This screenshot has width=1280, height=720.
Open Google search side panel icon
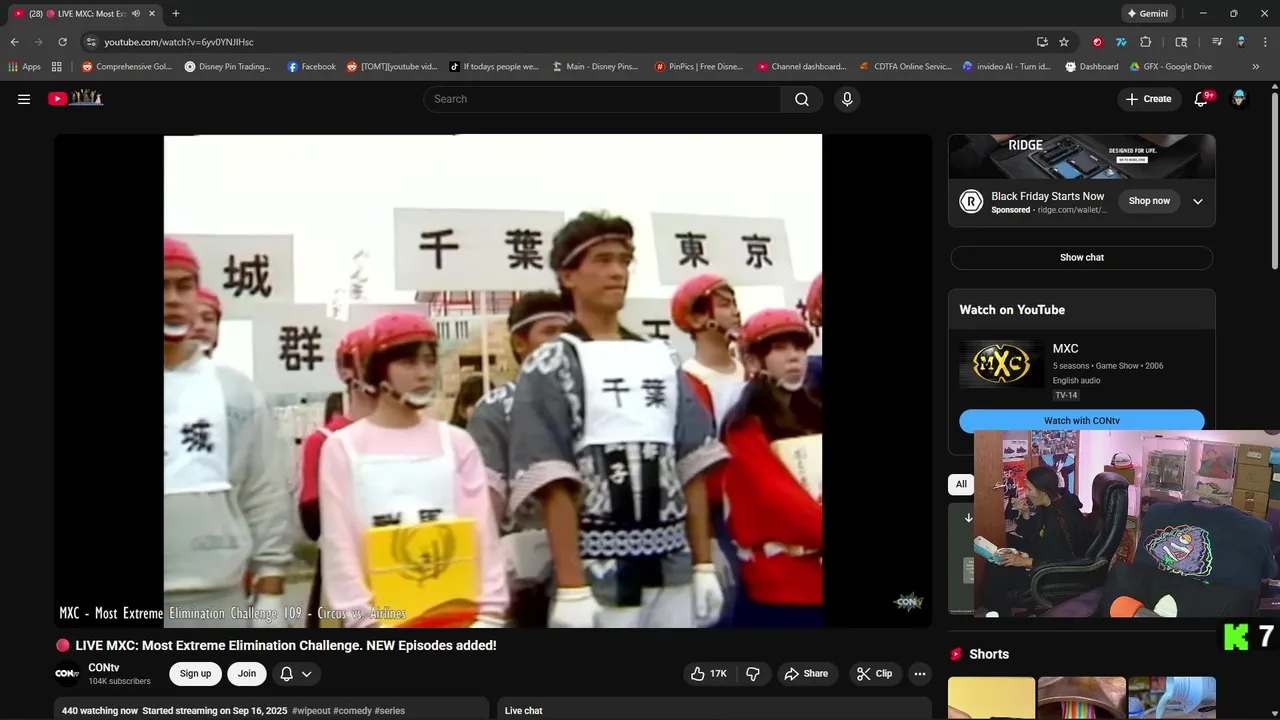1181,42
